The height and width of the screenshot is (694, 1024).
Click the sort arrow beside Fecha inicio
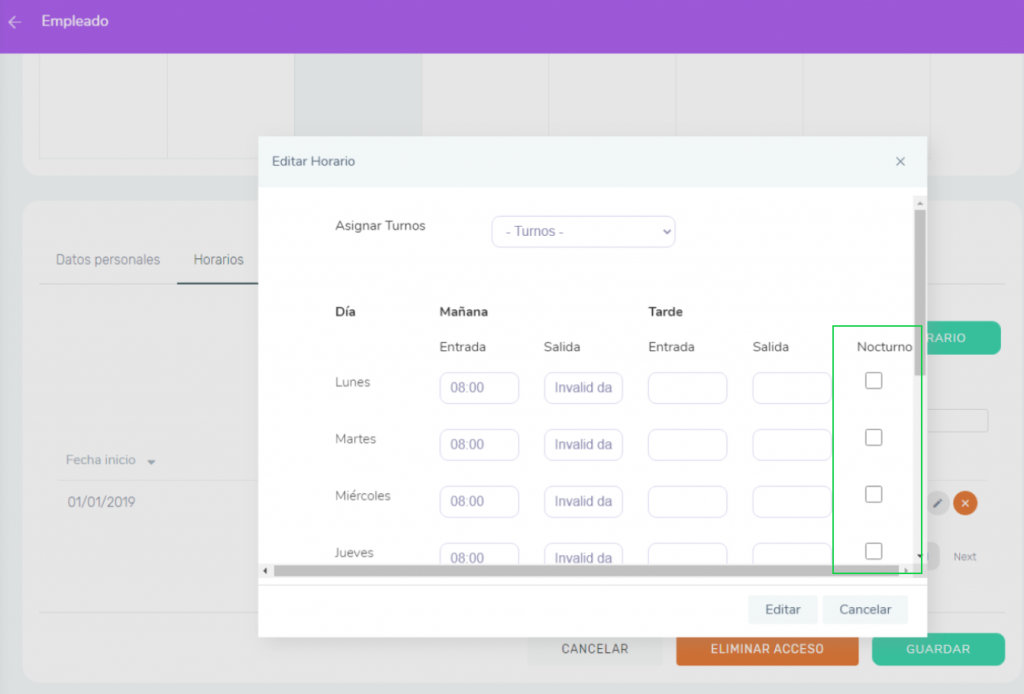(151, 462)
